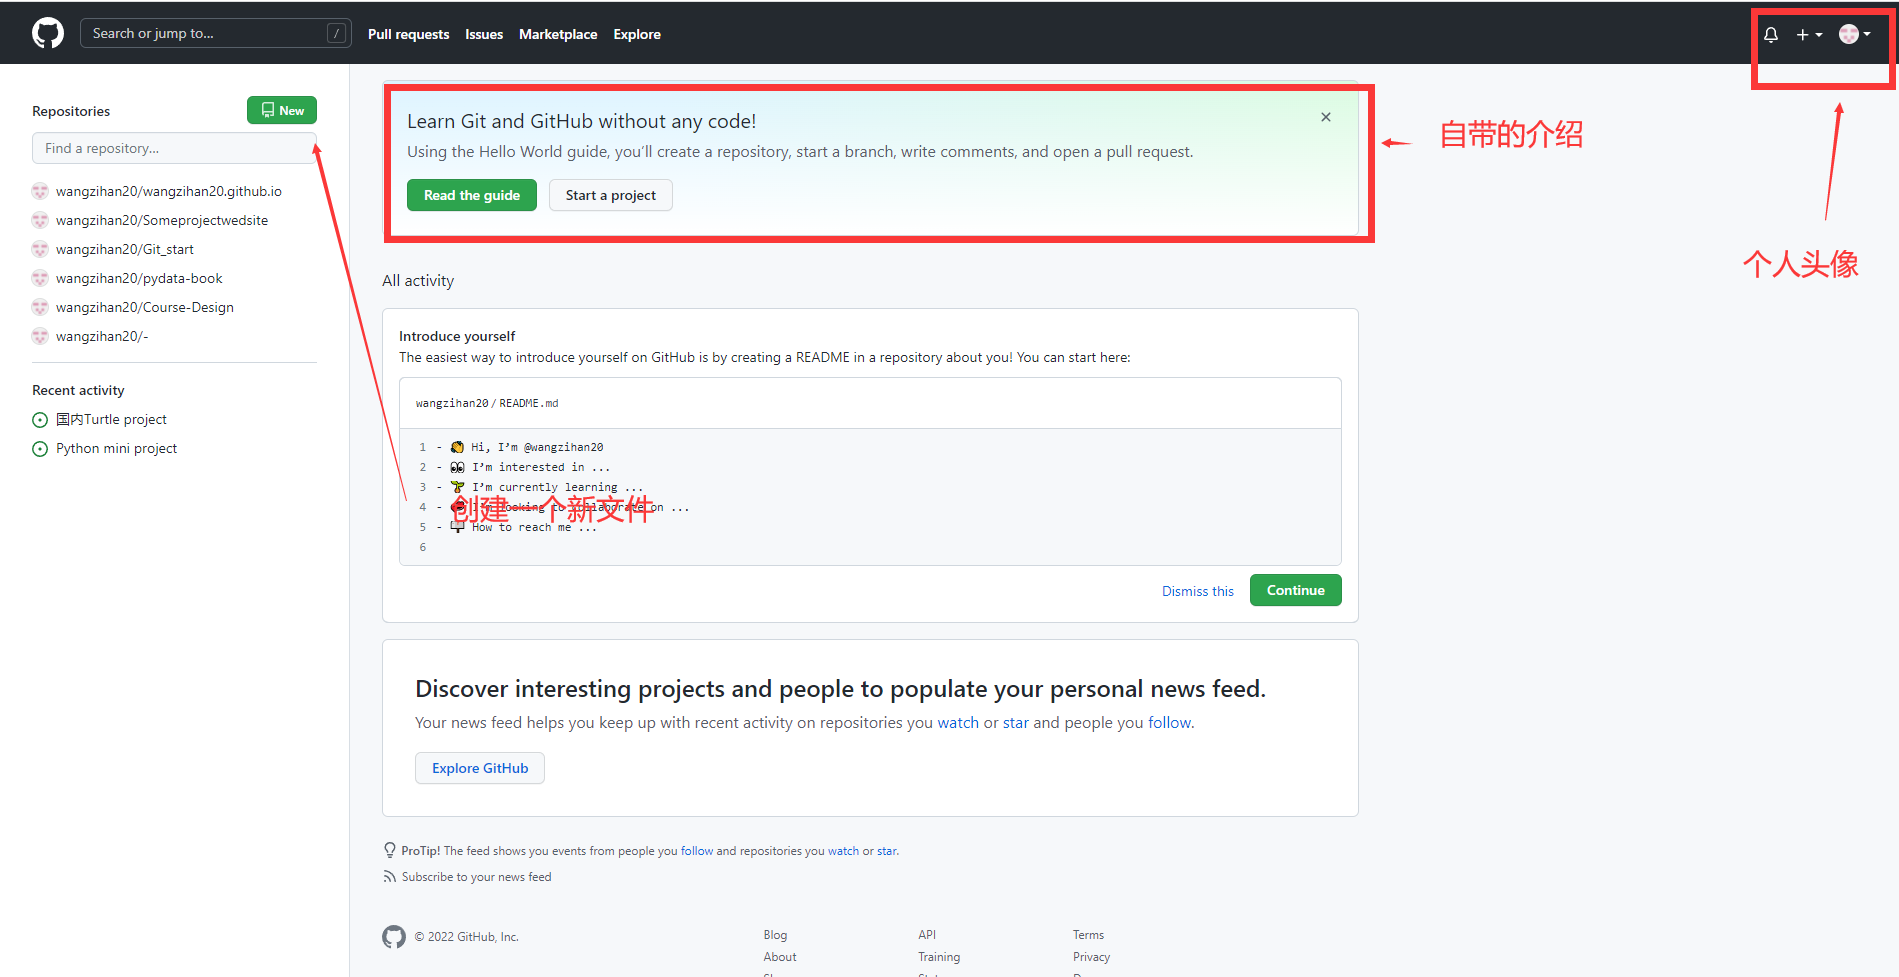Open wangzihan20/wangzihan20.github.io repository
The width and height of the screenshot is (1899, 977).
169,191
